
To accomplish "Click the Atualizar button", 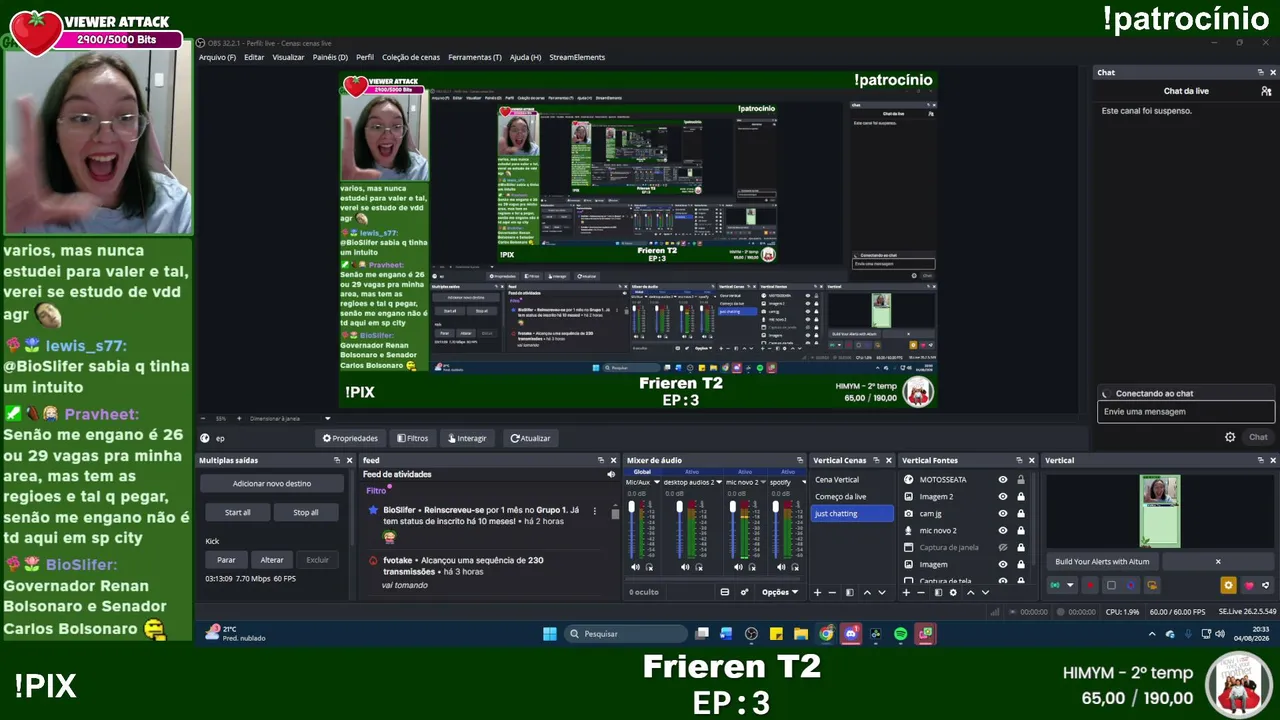I will pyautogui.click(x=530, y=438).
